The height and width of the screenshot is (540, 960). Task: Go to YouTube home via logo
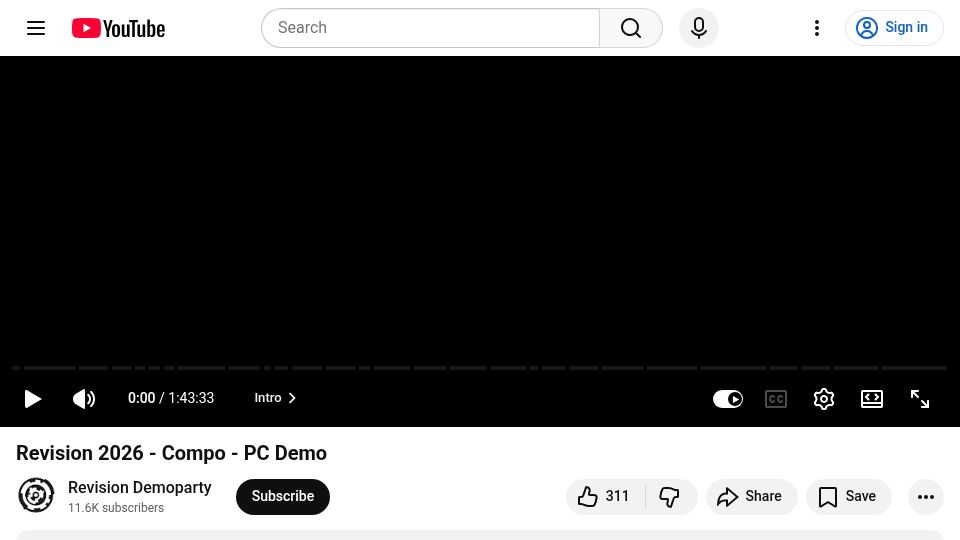click(x=118, y=28)
